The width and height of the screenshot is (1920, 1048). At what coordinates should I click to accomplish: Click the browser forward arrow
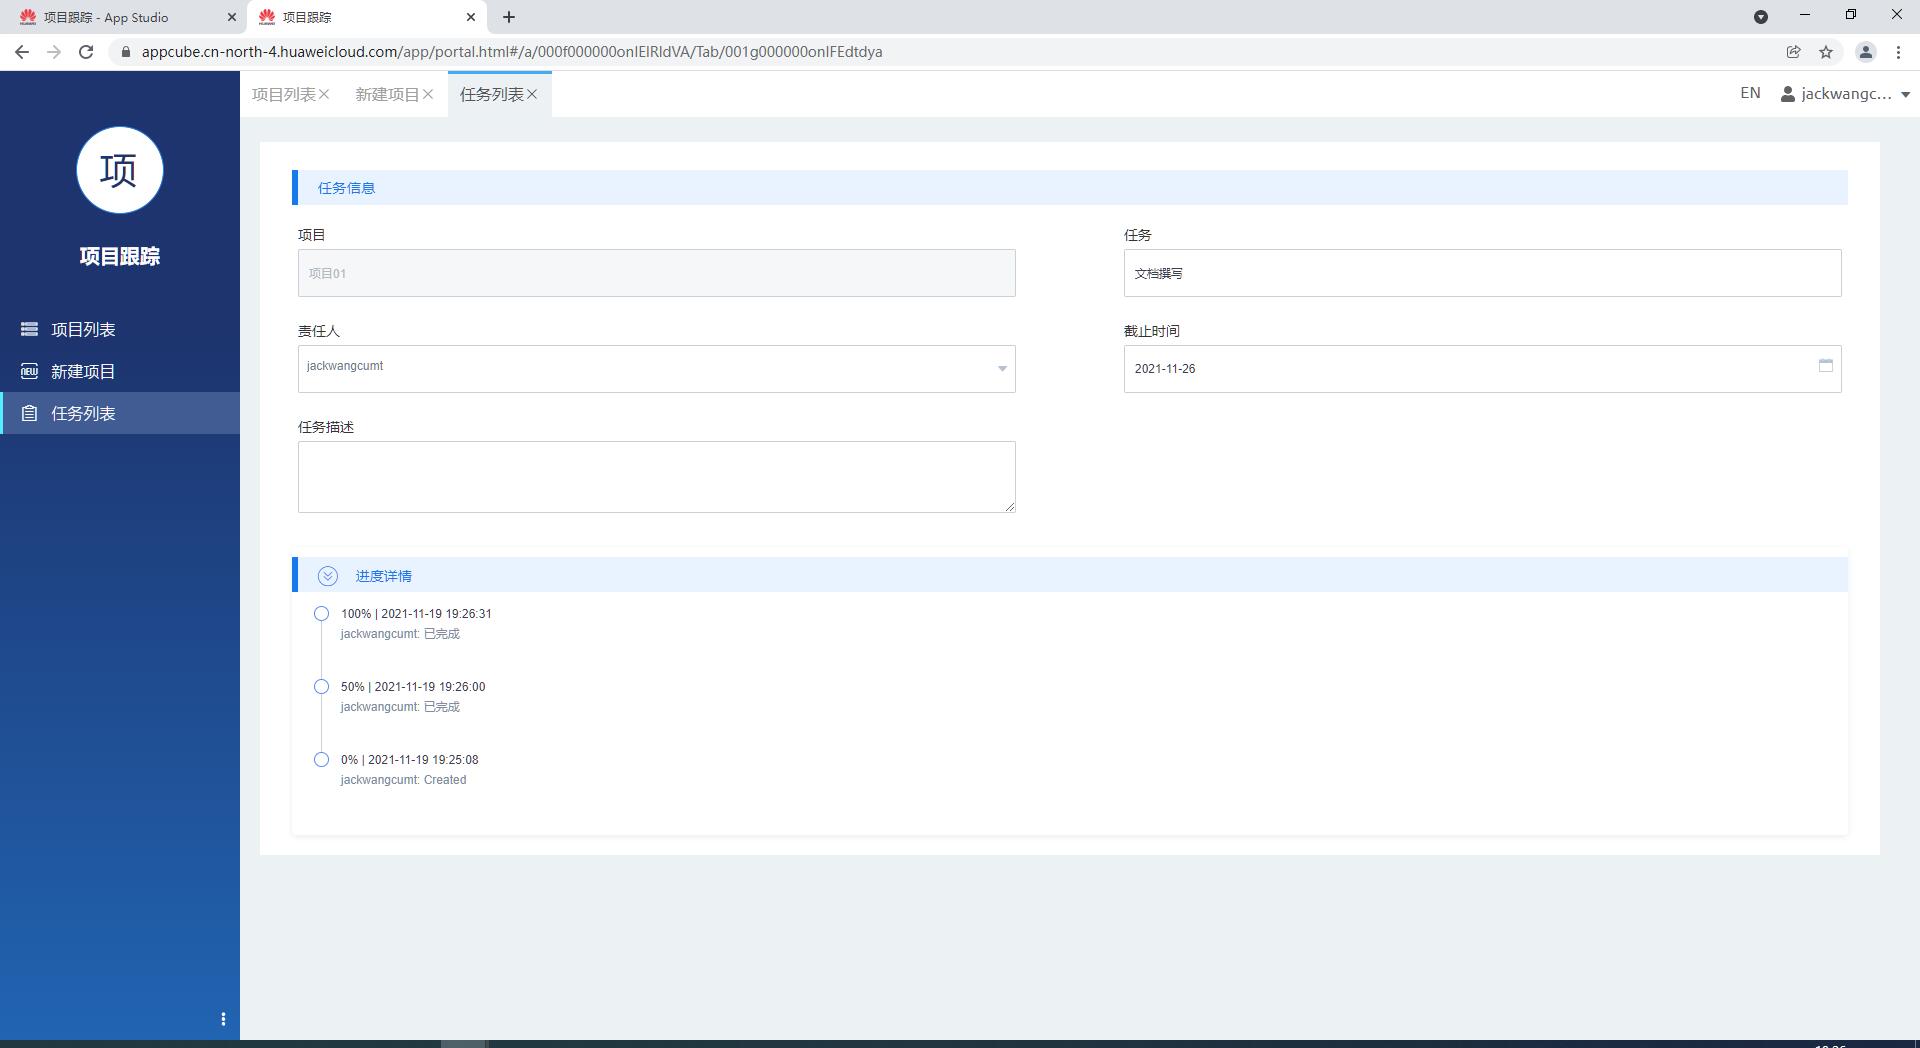click(x=54, y=52)
